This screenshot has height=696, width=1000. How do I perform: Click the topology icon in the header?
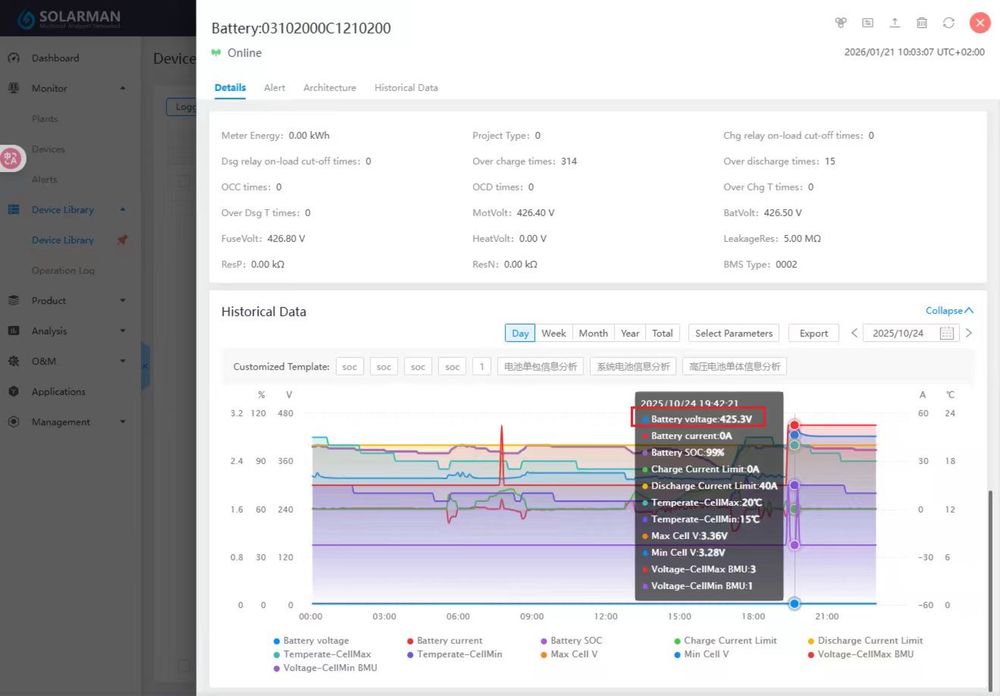click(841, 23)
